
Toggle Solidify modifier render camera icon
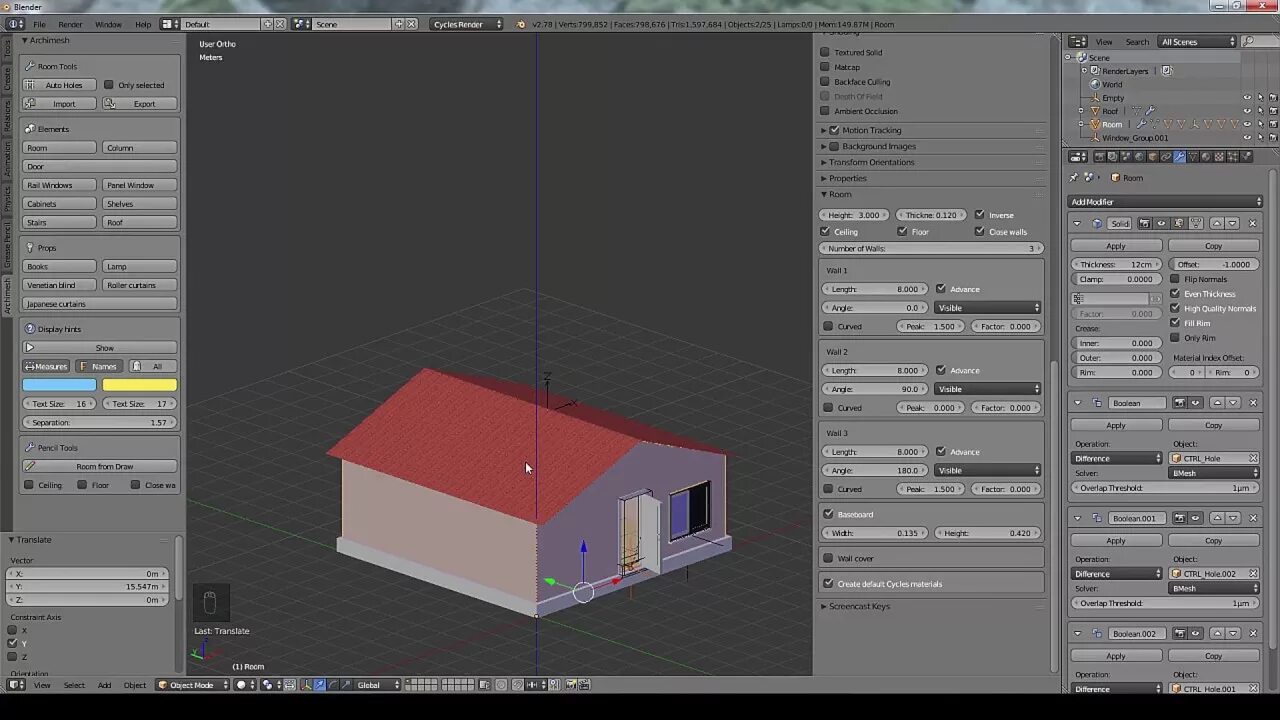[x=1145, y=223]
